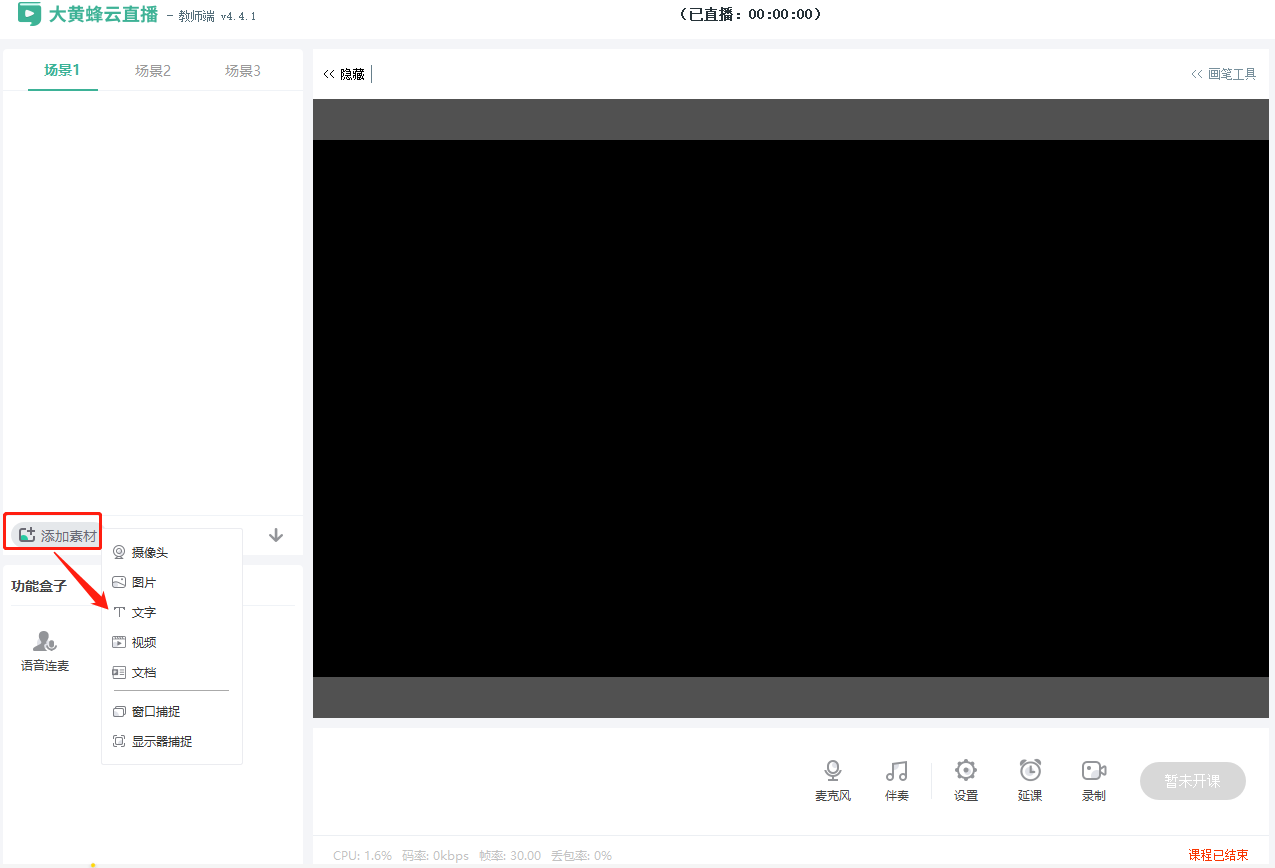Screen dimensions: 1275x868
Task: Click the 添加素材 add material button
Action: [58, 536]
